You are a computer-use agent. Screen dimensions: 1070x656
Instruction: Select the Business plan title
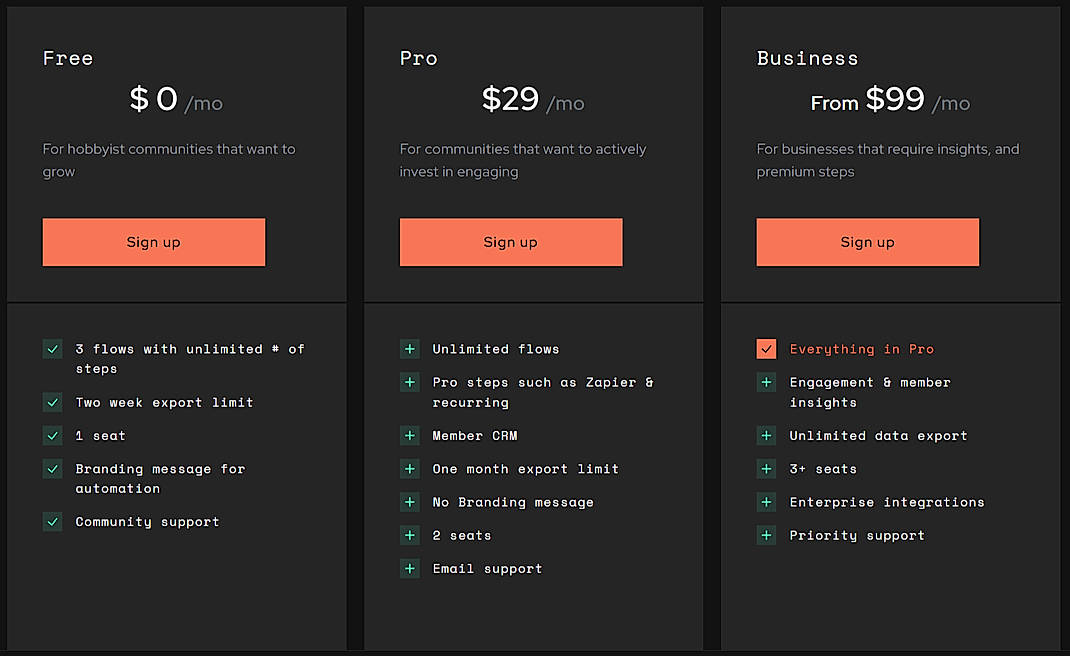coord(807,58)
